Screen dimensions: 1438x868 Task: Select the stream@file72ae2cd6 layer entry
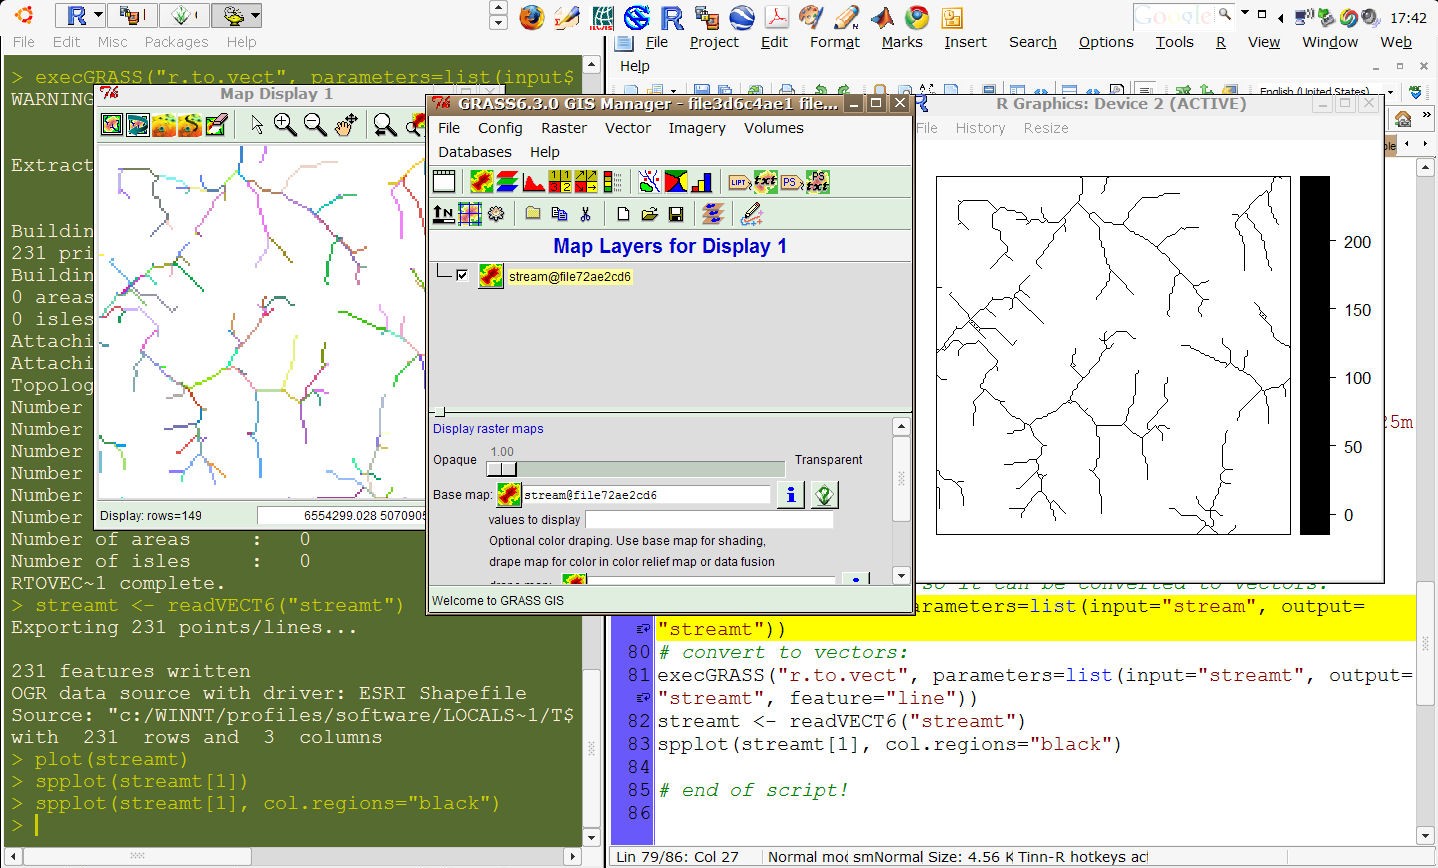pos(570,277)
